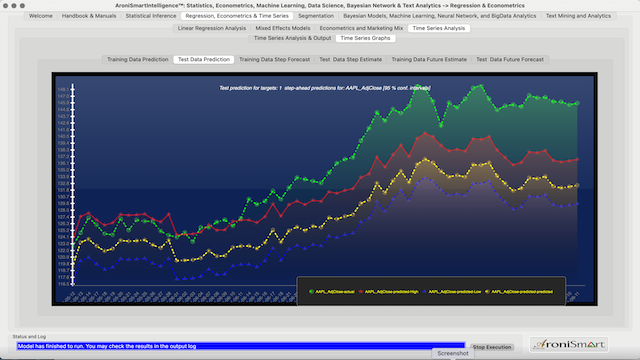This screenshot has height=360, width=640.
Task: Click the status log message field
Action: click(x=241, y=346)
